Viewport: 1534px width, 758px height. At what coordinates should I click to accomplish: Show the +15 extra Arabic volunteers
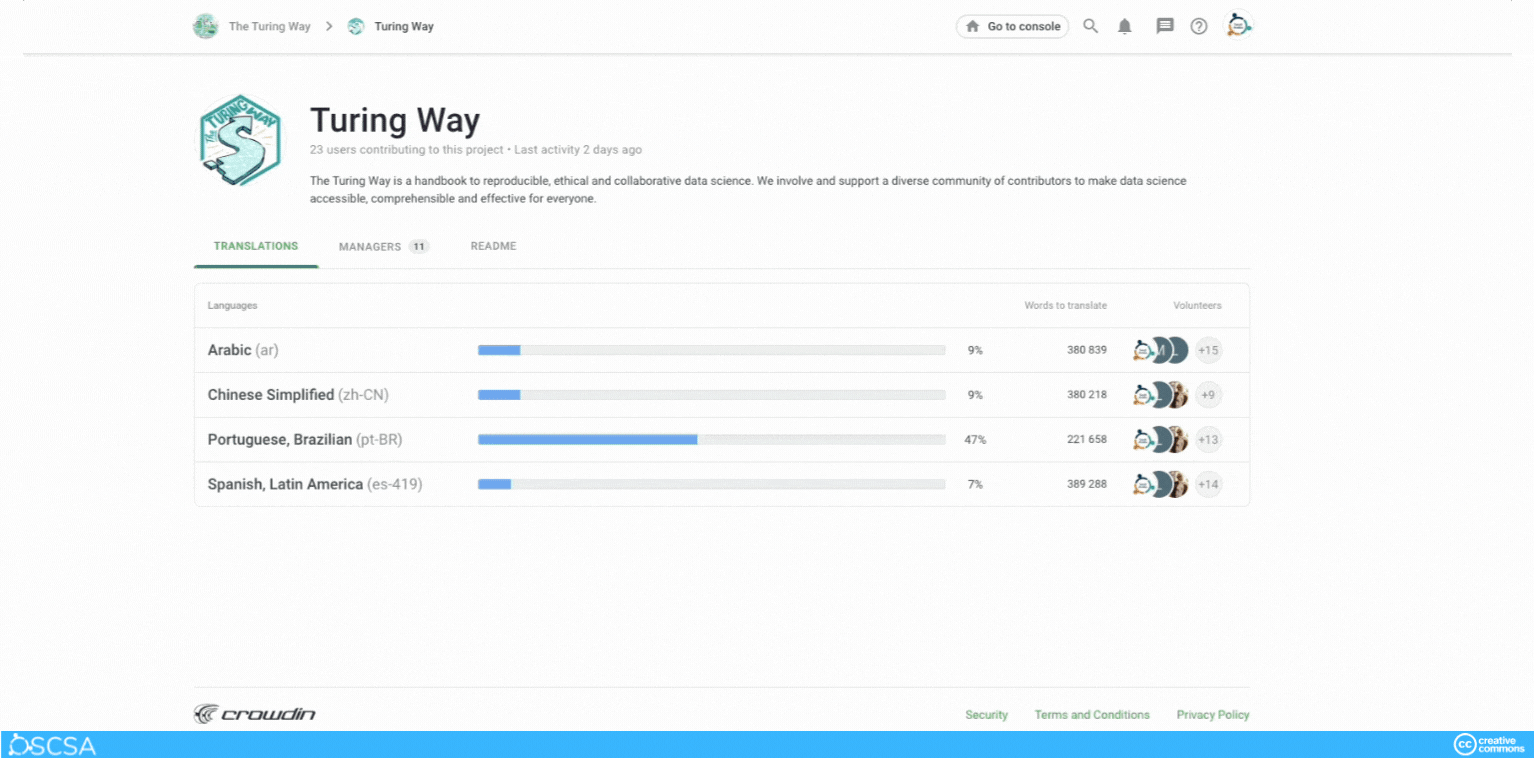[1208, 350]
